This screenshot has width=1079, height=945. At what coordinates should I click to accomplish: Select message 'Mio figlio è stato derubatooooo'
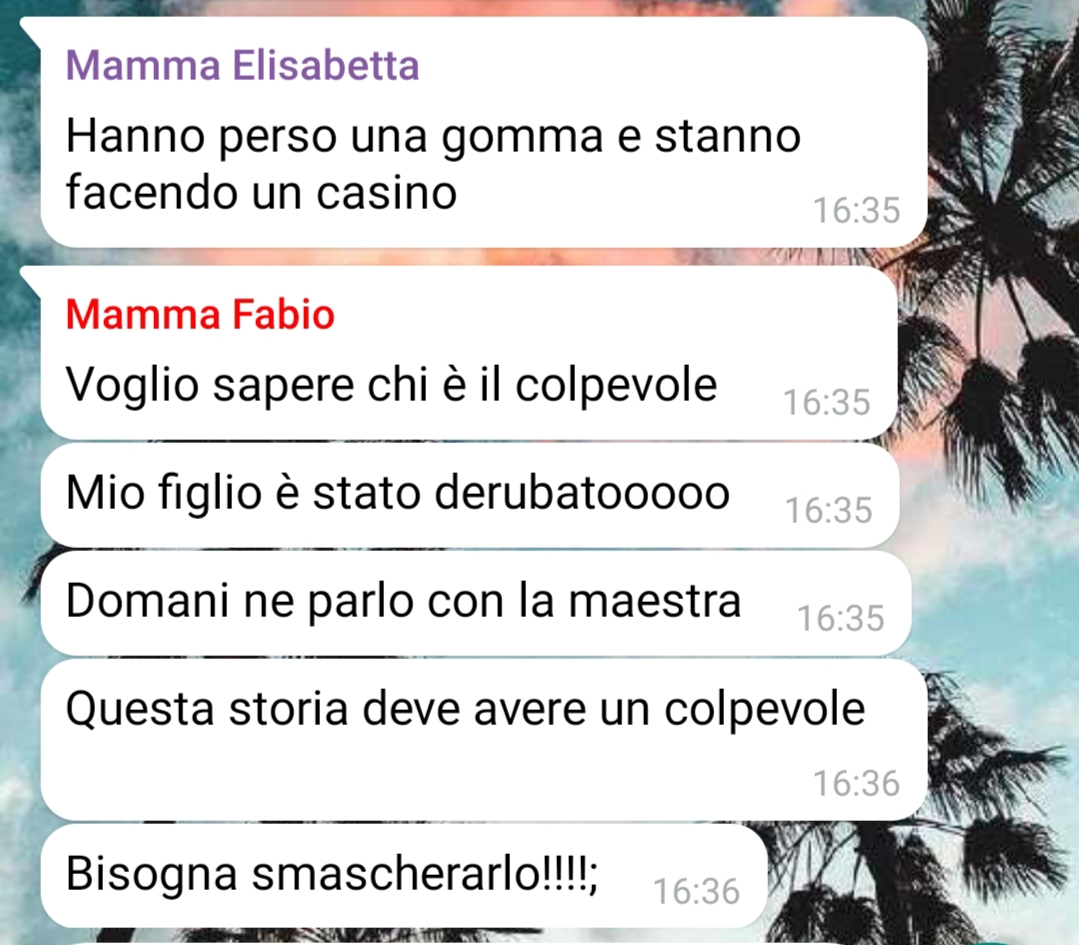[470, 495]
